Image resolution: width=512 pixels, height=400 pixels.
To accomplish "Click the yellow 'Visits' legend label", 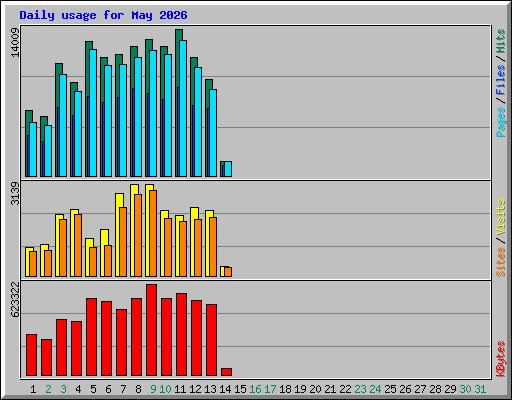I will click(x=501, y=217).
